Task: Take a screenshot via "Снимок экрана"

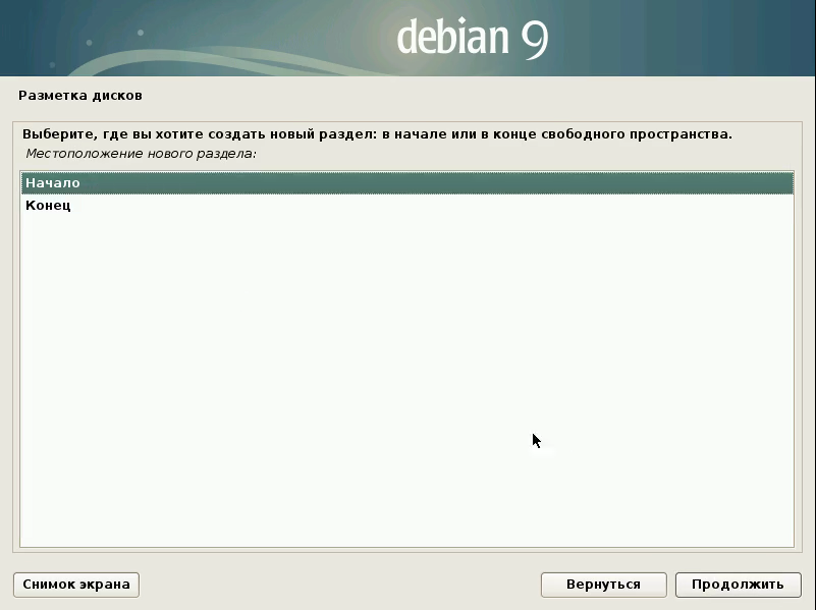Action: click(76, 584)
